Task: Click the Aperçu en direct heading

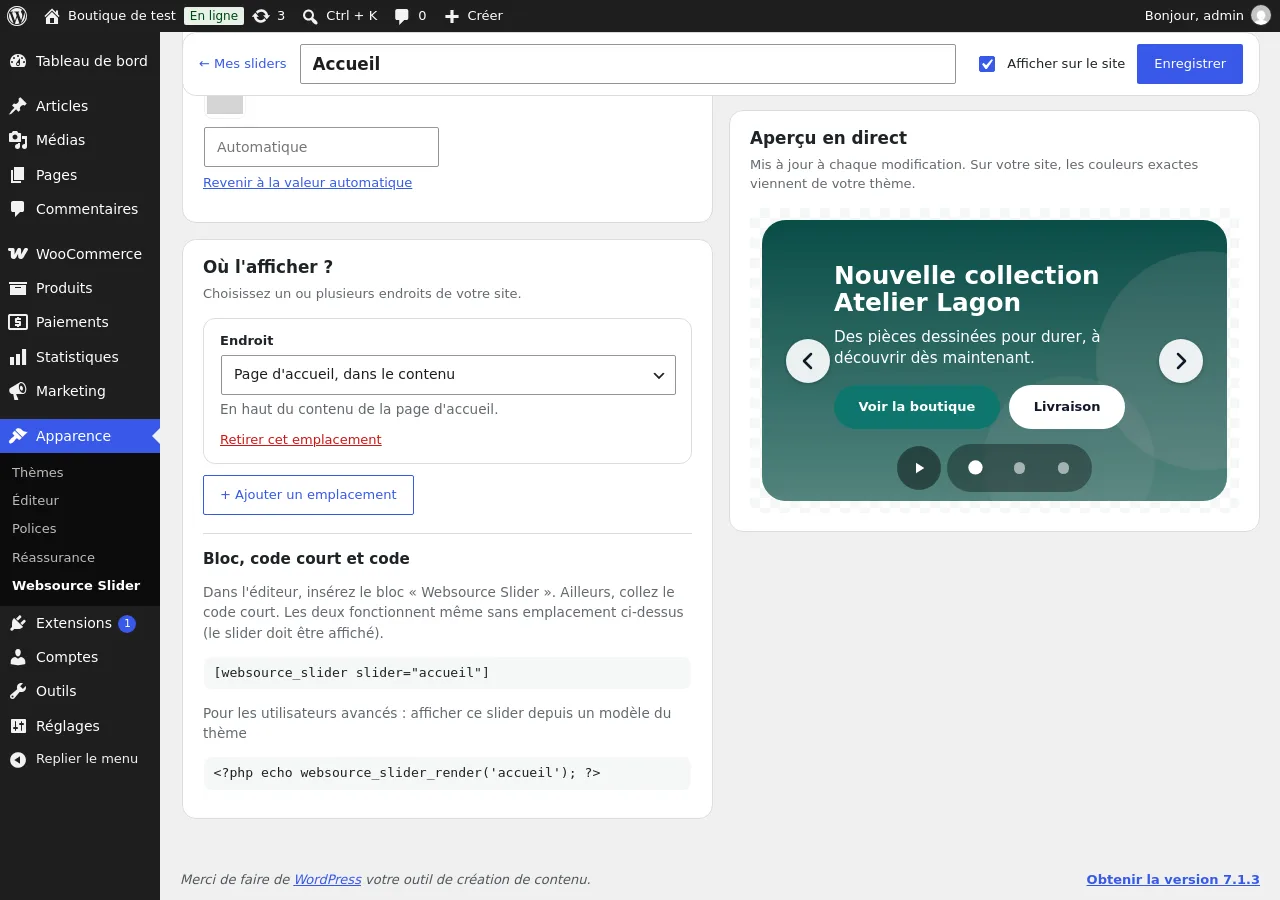Action: 828,138
